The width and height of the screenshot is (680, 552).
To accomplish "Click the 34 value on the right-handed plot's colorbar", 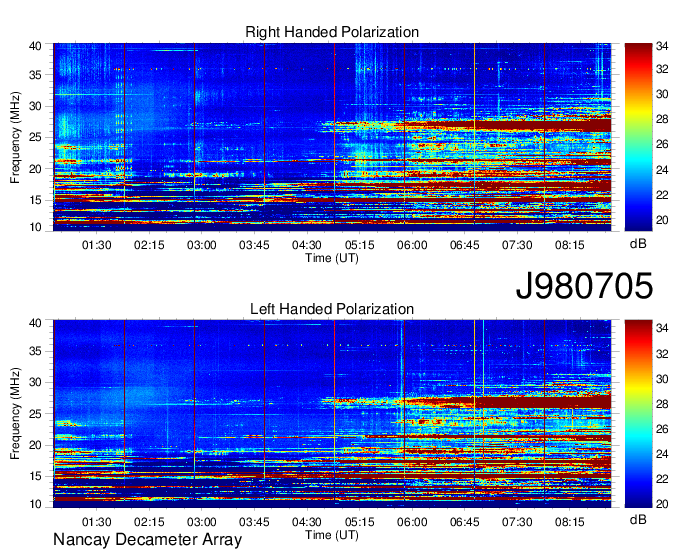I will click(x=662, y=46).
